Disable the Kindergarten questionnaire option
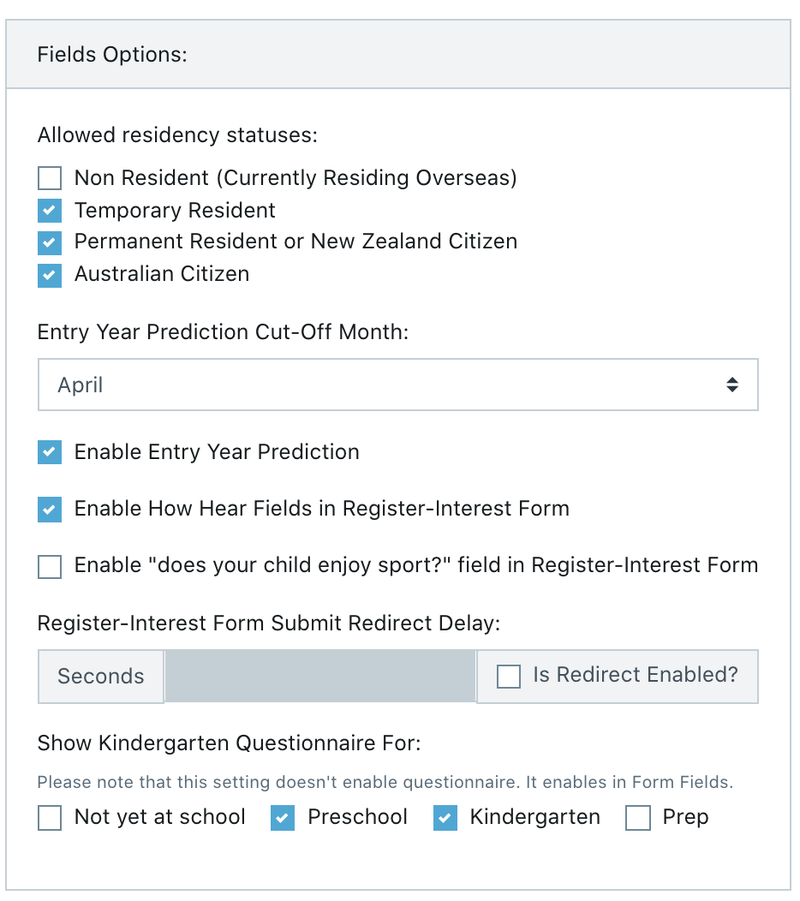This screenshot has height=901, width=800. (445, 818)
